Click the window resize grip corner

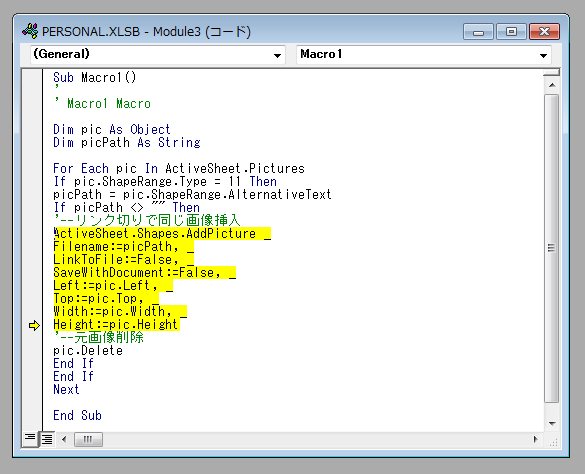click(x=554, y=442)
